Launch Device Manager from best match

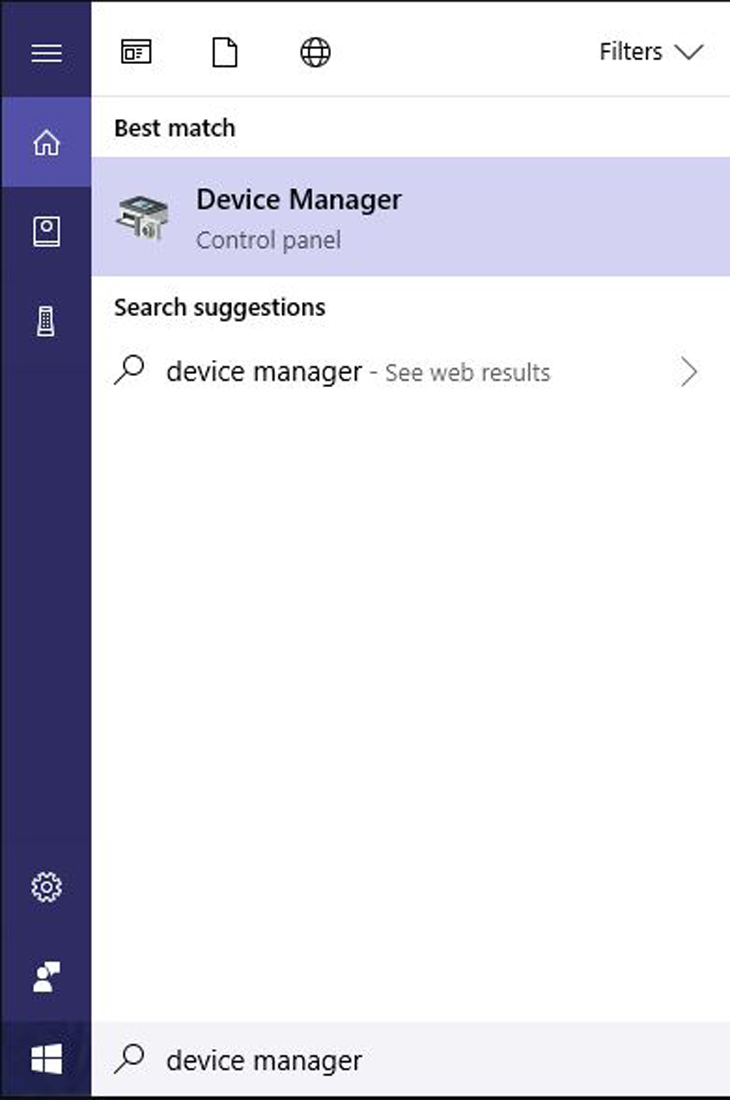point(298,200)
